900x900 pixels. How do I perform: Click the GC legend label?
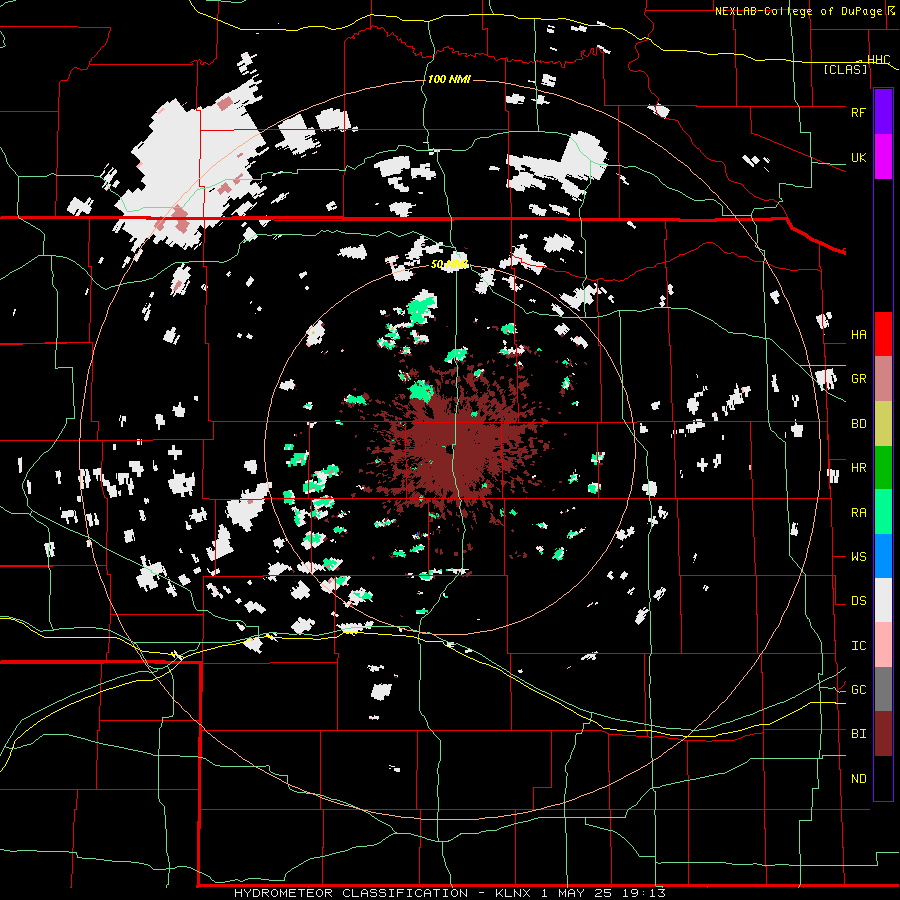858,690
